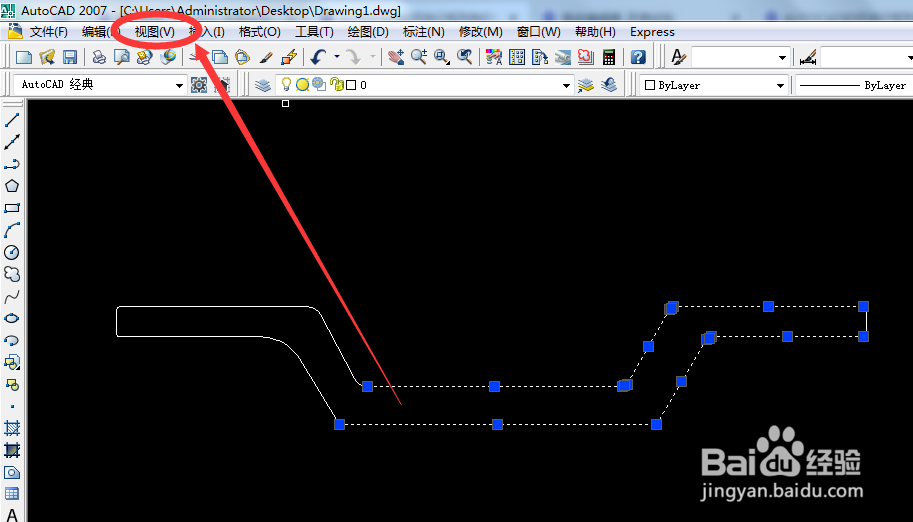The image size is (913, 522).
Task: Open the 帮助(H) menu
Action: pos(595,31)
